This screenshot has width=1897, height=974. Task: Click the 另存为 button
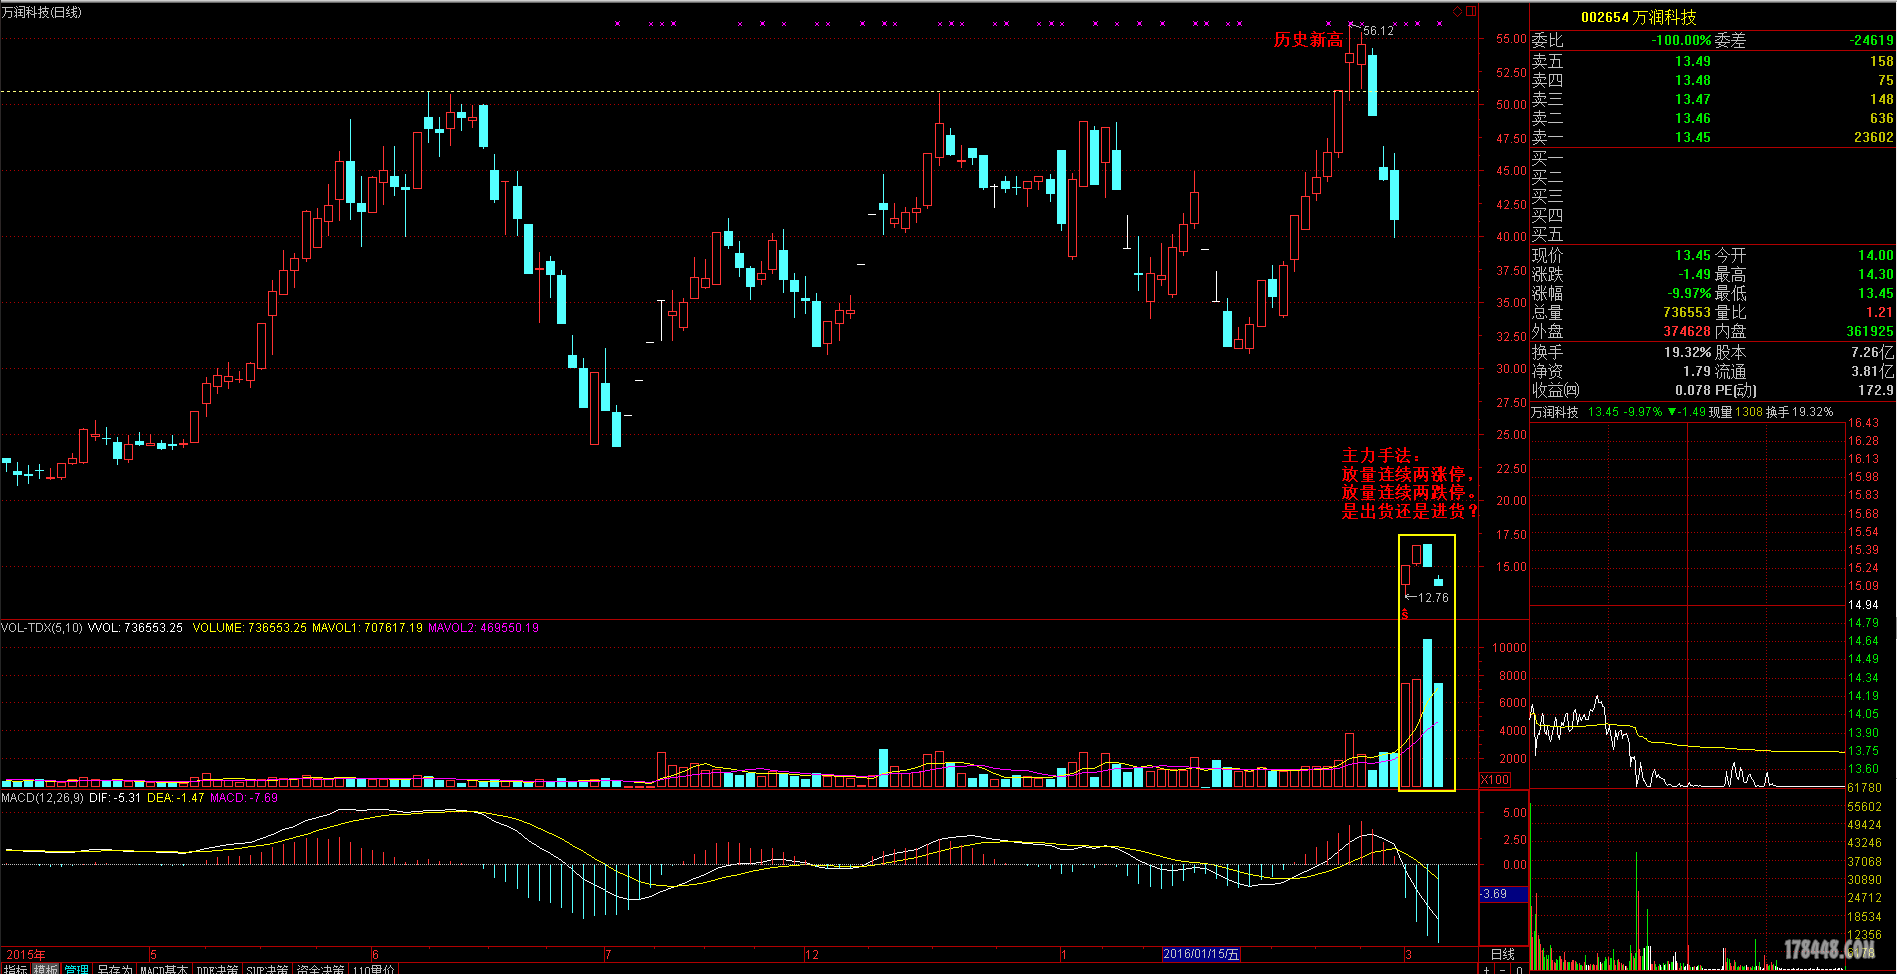(x=114, y=969)
